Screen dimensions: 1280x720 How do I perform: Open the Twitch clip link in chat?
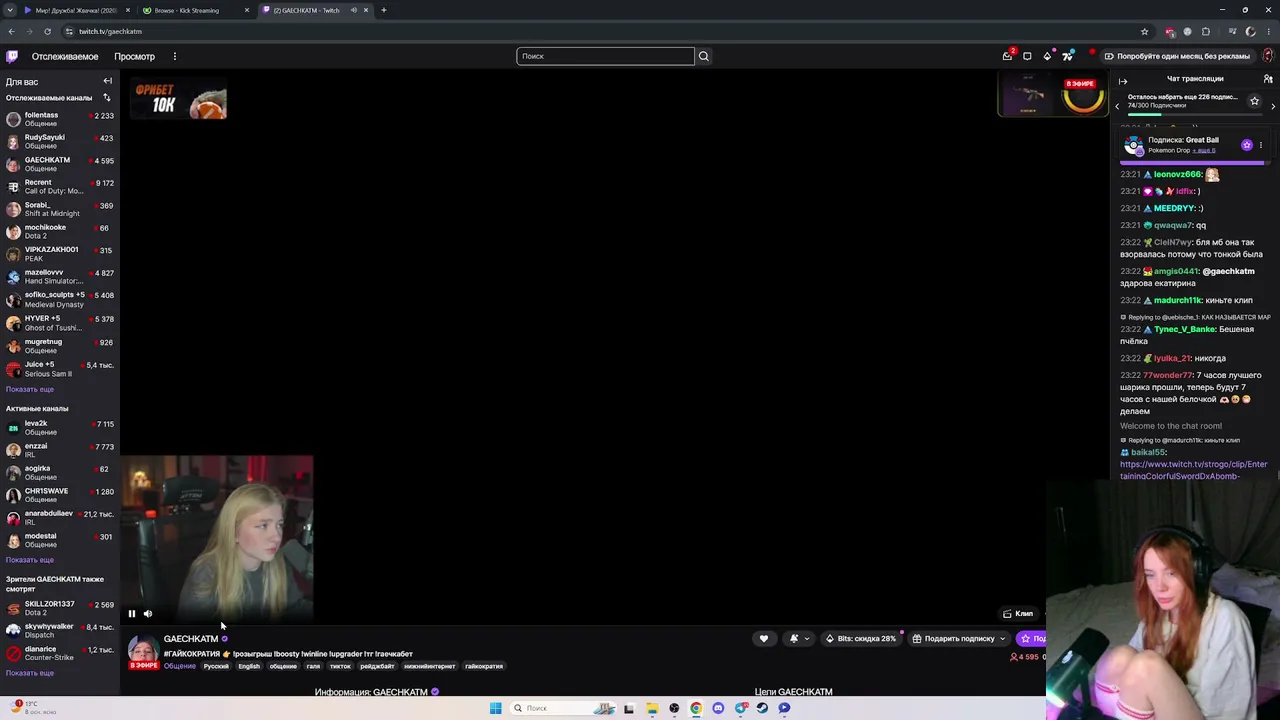(x=1193, y=470)
